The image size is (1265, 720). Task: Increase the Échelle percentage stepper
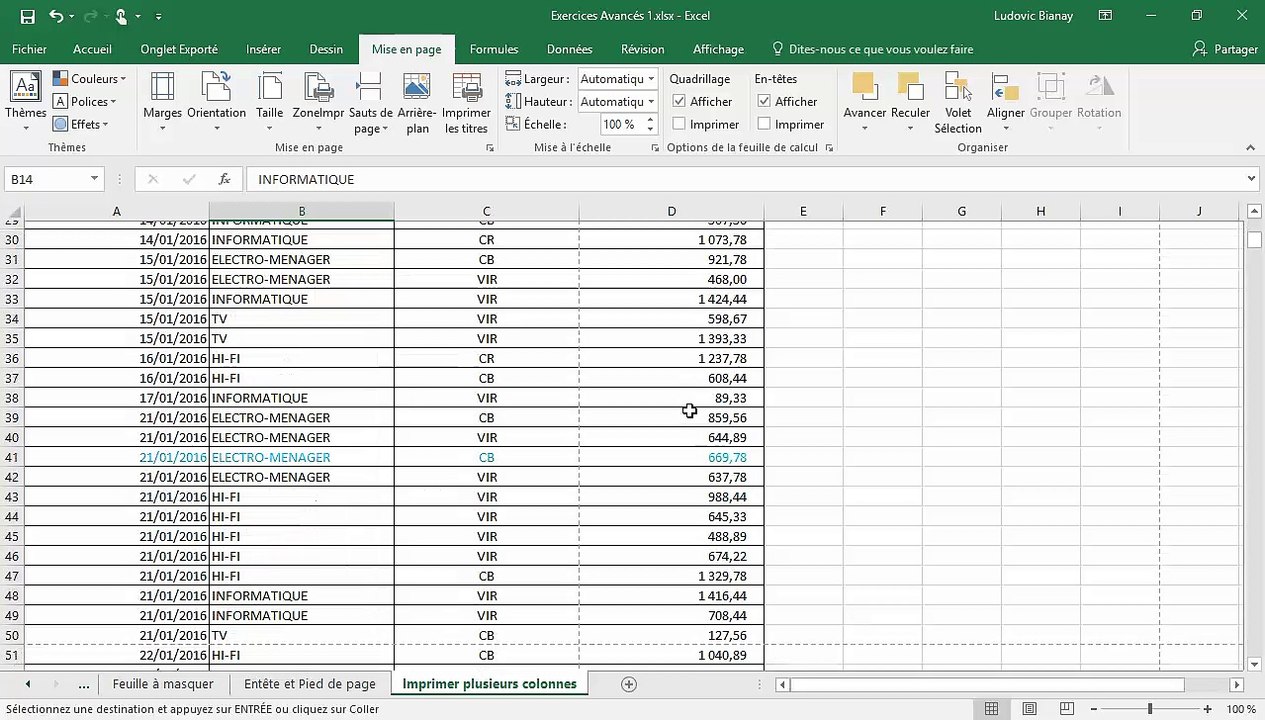click(651, 120)
